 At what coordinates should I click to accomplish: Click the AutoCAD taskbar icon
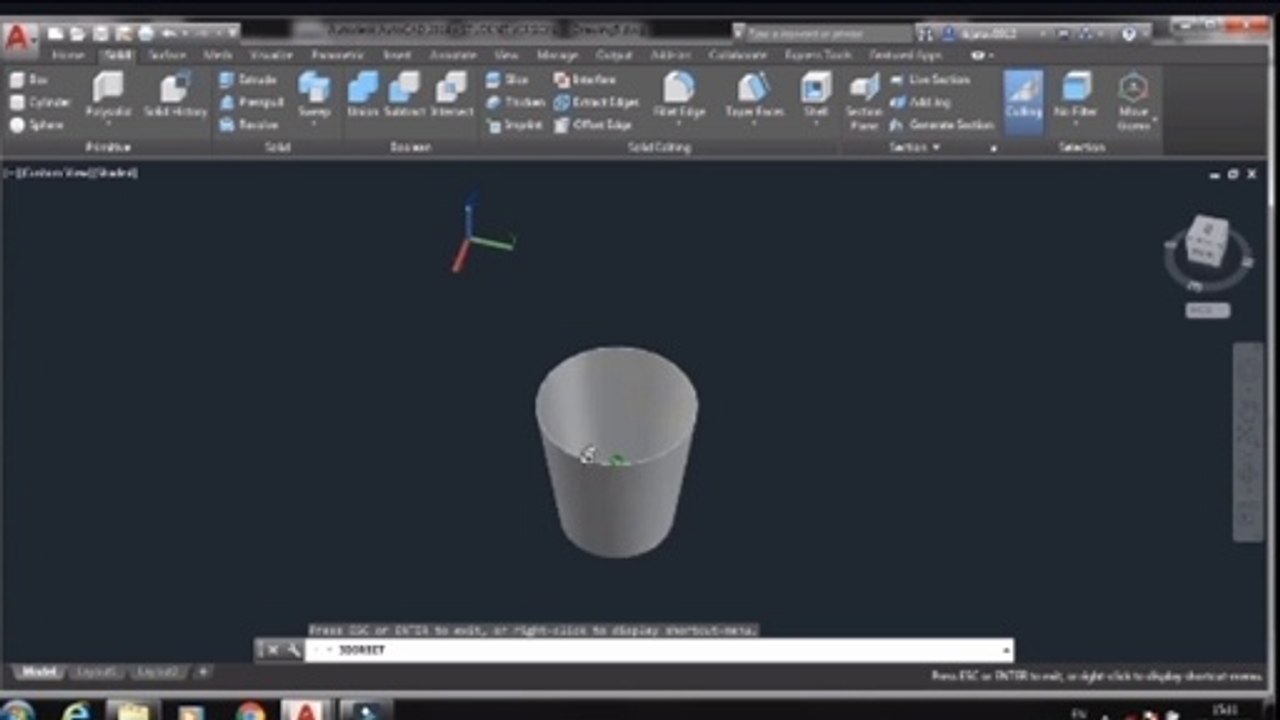click(303, 711)
